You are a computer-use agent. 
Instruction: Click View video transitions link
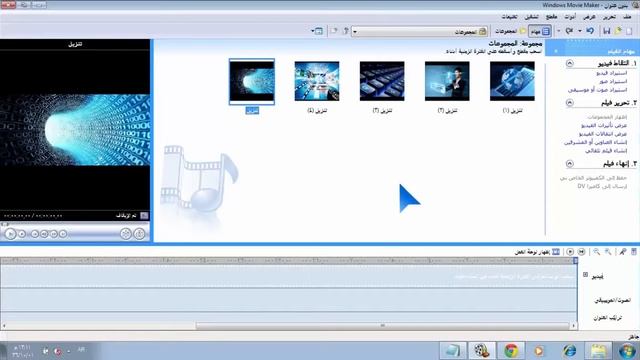[x=602, y=134]
